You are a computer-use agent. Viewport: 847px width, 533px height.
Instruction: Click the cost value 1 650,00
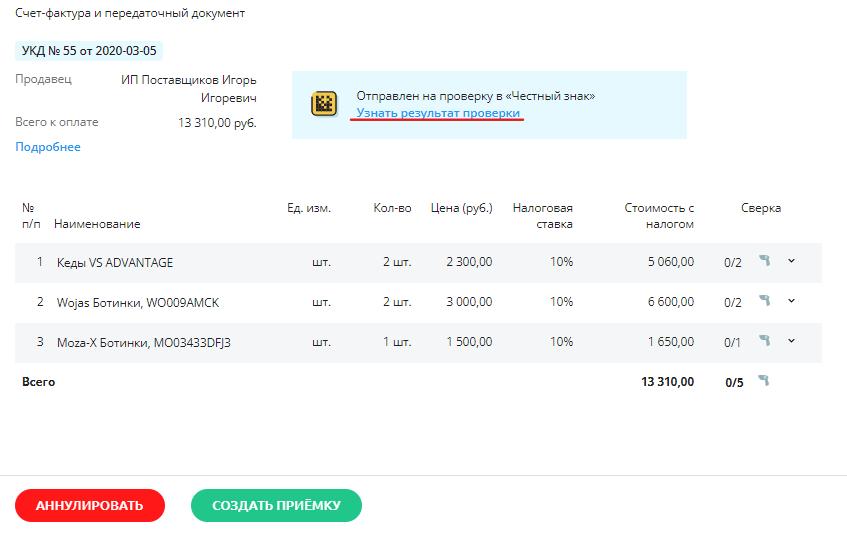(x=671, y=342)
